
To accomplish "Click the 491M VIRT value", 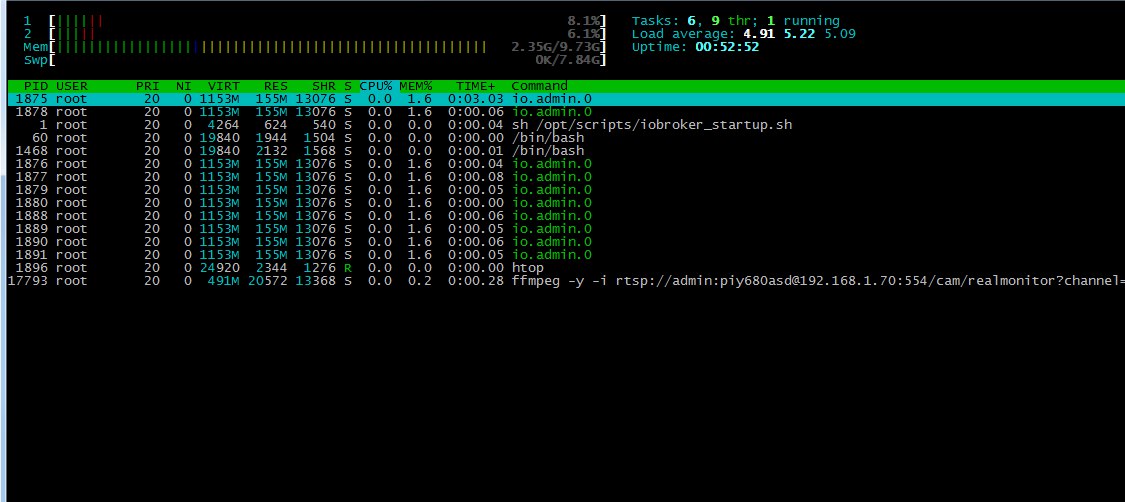I will (x=224, y=280).
